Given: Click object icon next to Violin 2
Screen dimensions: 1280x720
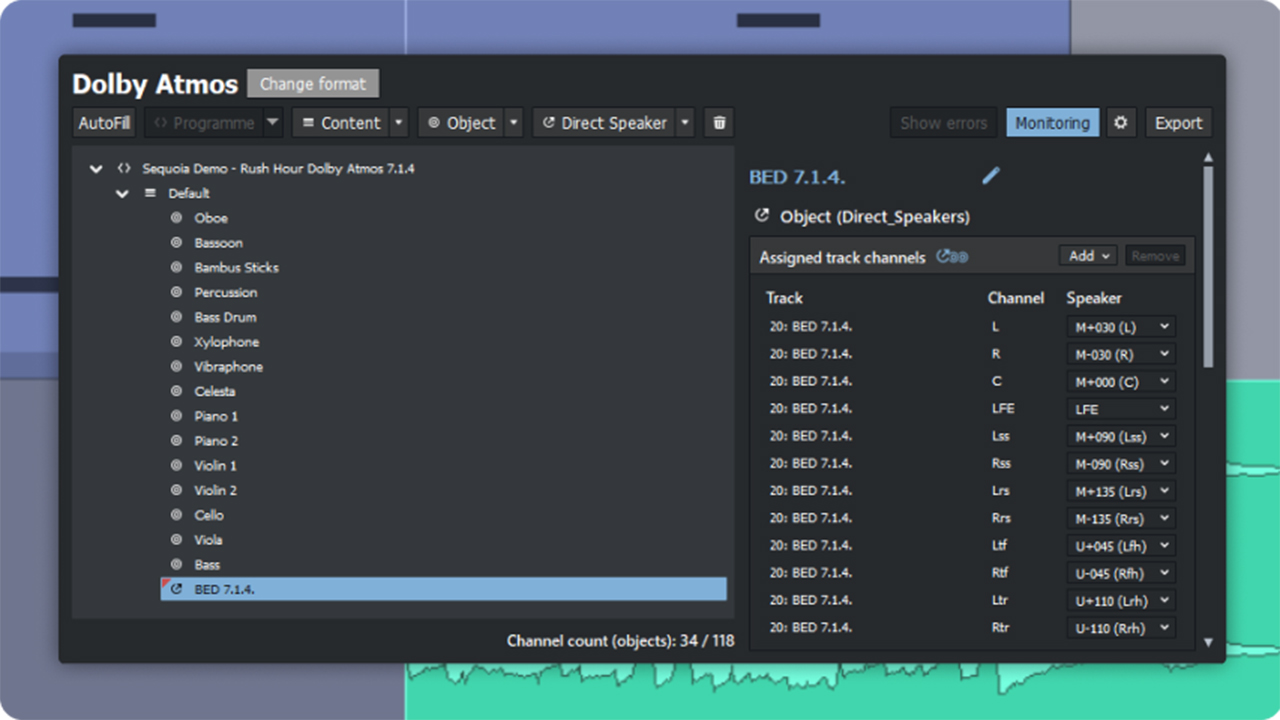Looking at the screenshot, I should (x=177, y=490).
